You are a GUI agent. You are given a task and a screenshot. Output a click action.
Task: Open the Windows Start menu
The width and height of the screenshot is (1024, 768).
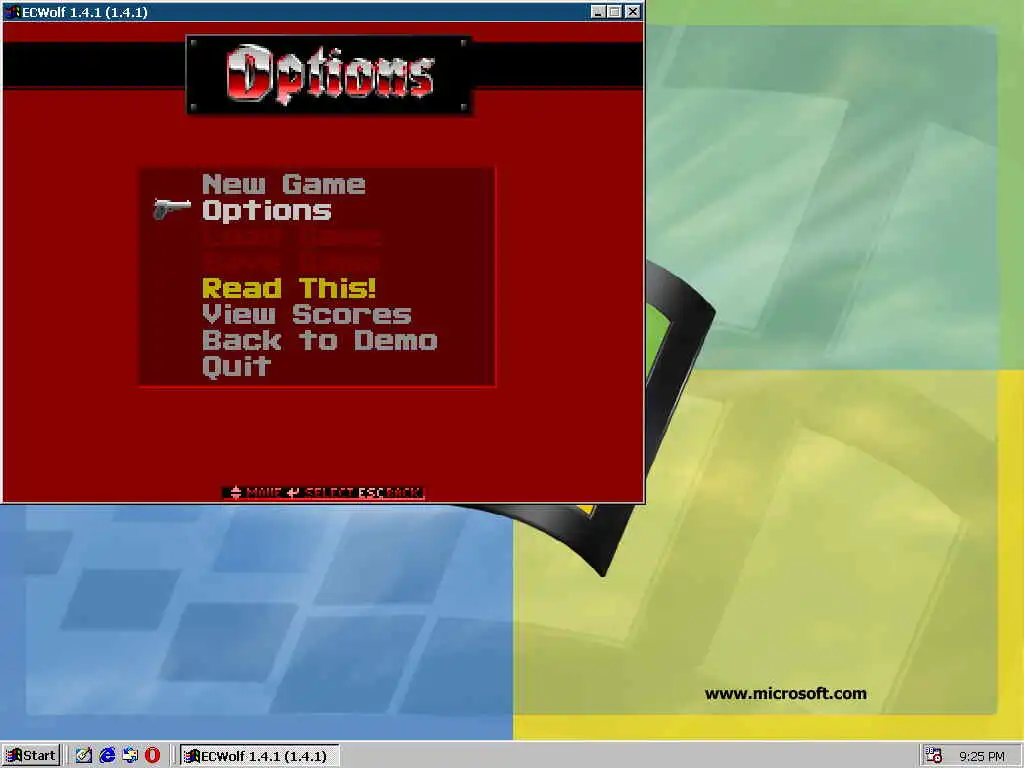click(31, 756)
